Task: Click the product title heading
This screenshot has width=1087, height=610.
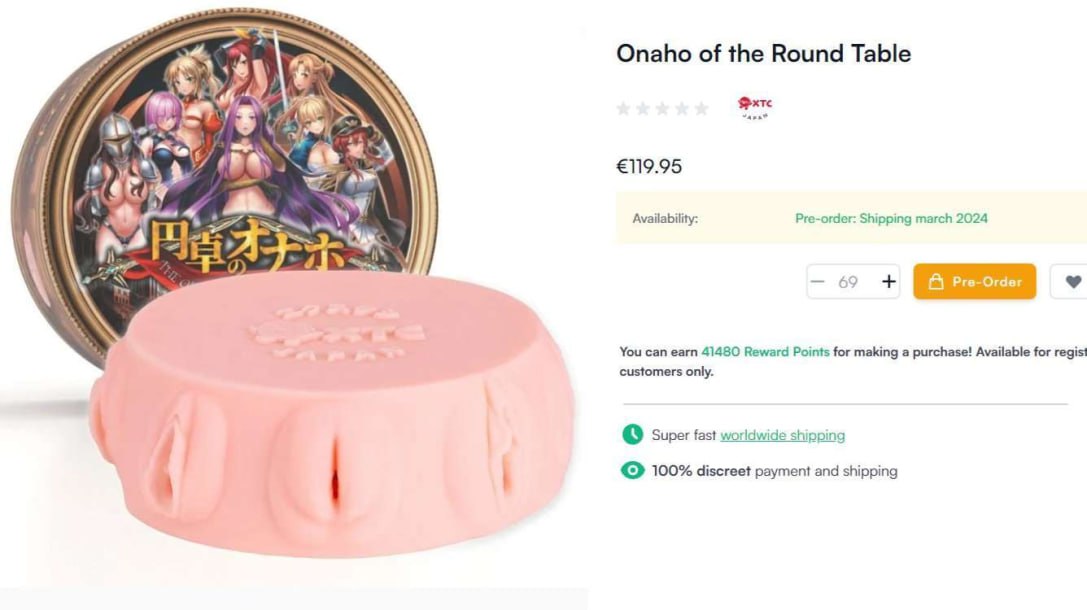Action: point(763,54)
